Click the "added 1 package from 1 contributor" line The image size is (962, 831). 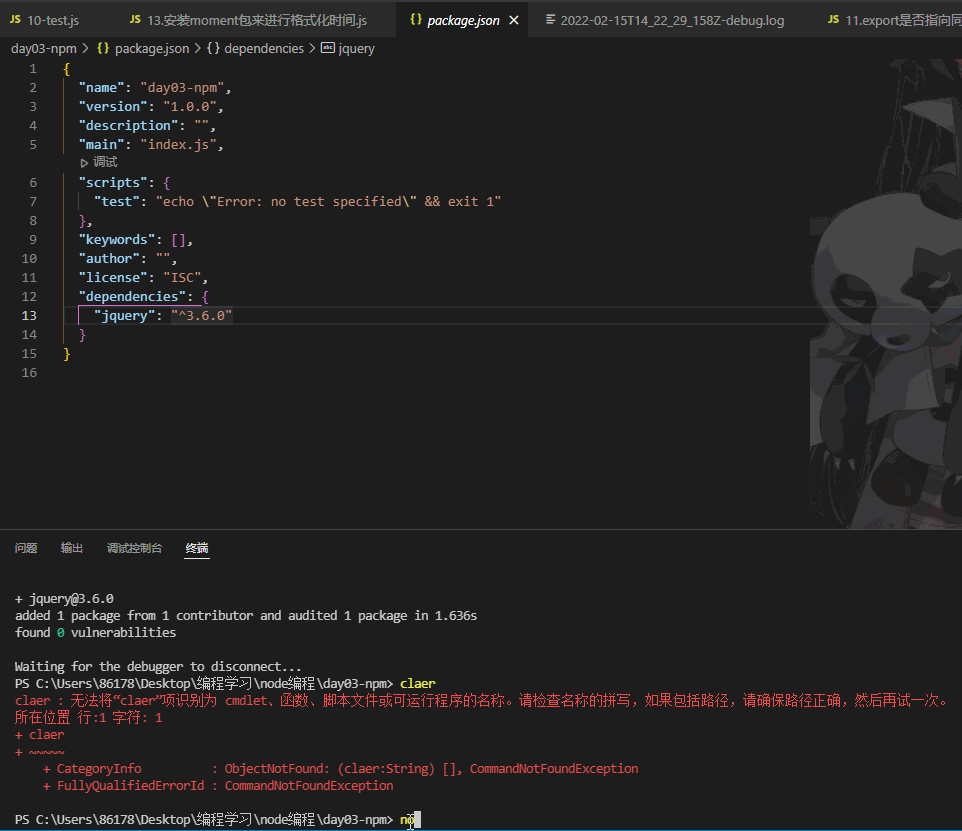pyautogui.click(x=245, y=616)
